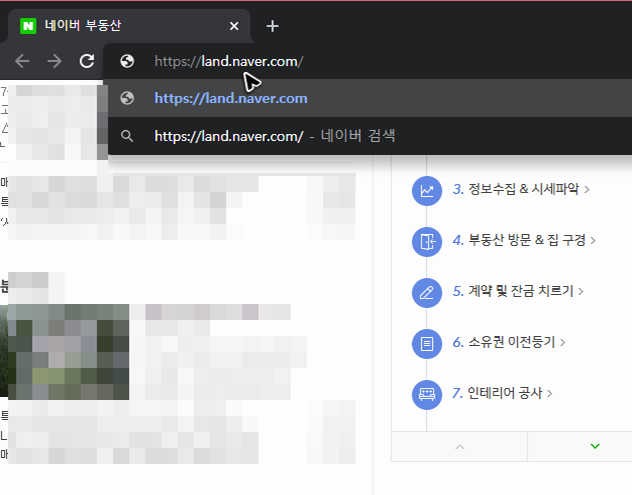632x495 pixels.
Task: Click the chart icon for step 3
Action: coord(427,191)
